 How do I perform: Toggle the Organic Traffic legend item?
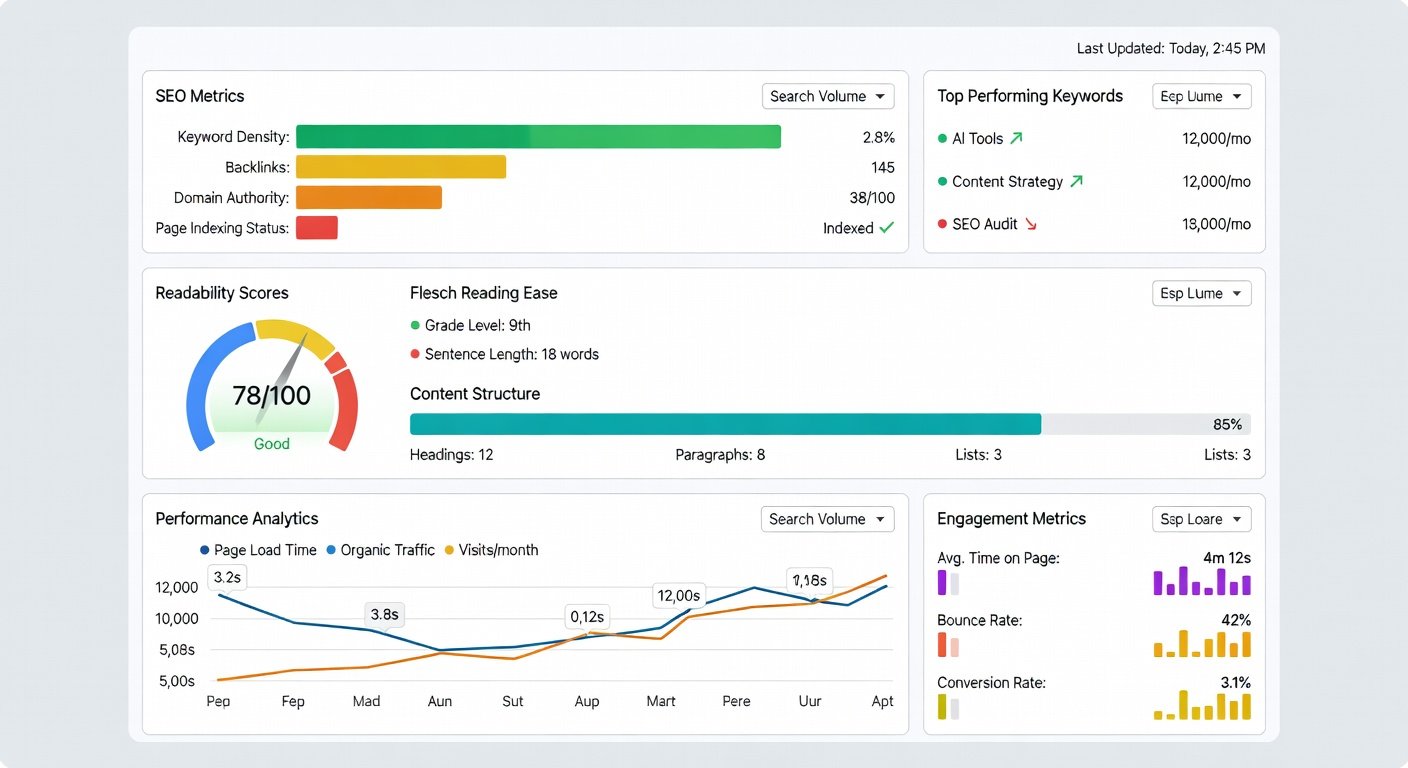pos(380,550)
